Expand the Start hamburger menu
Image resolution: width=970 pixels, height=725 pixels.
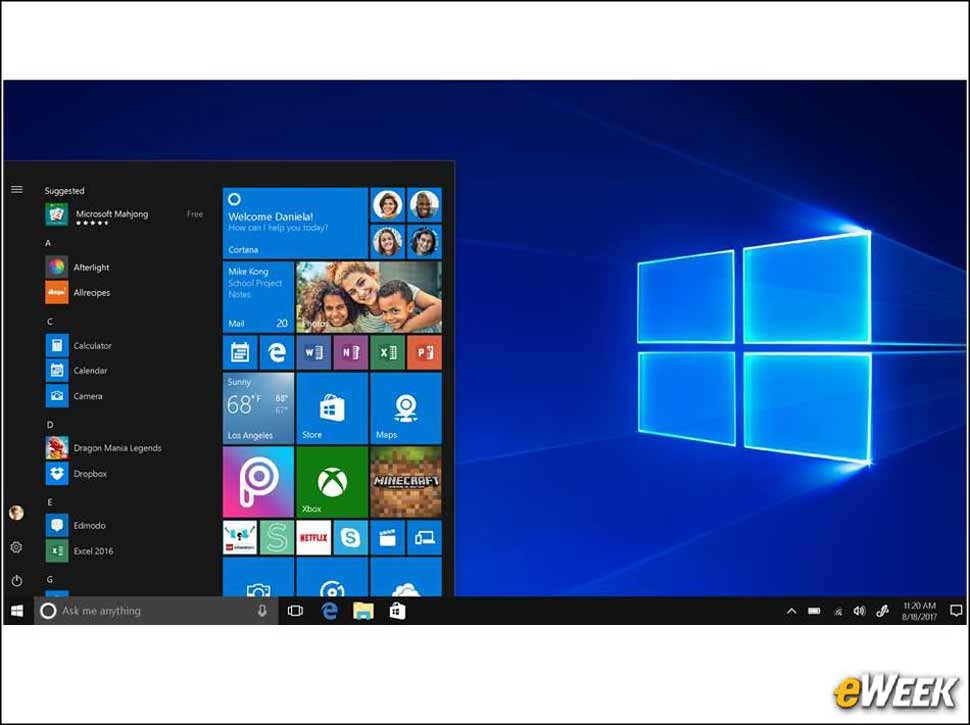pos(17,189)
